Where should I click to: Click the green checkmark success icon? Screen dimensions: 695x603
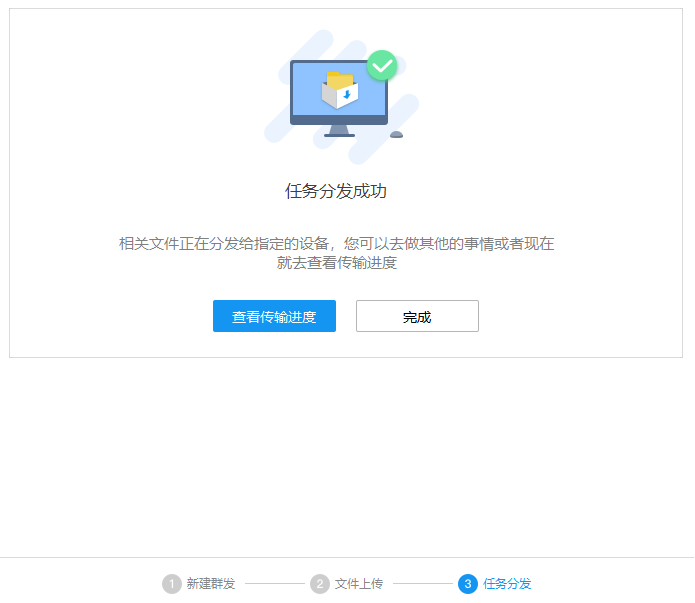pyautogui.click(x=382, y=65)
